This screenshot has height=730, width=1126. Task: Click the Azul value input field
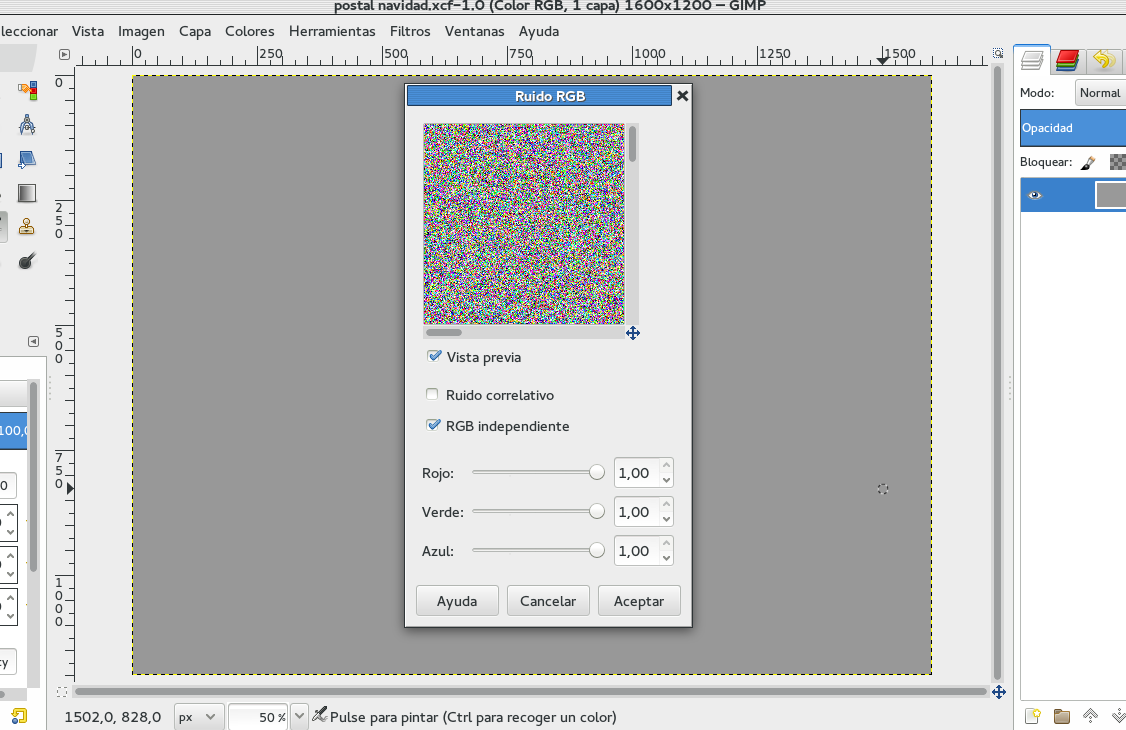[638, 550]
